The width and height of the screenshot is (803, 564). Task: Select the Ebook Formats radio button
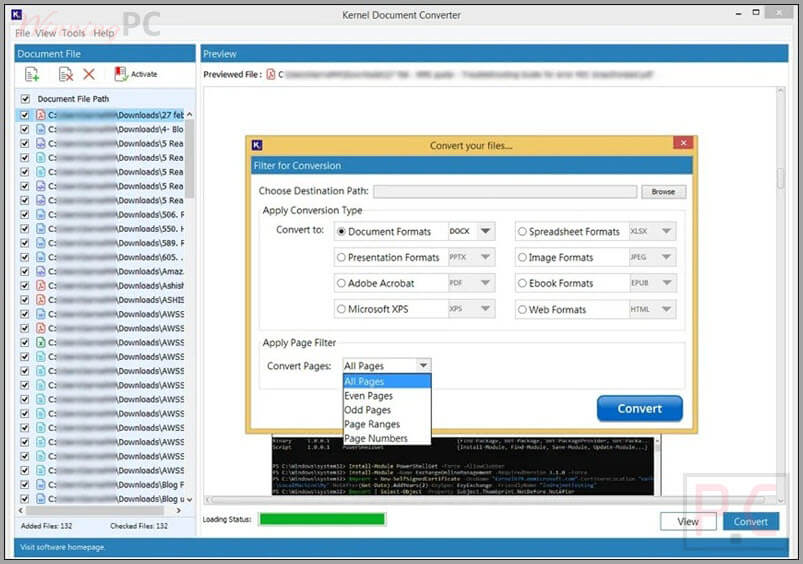click(x=522, y=283)
